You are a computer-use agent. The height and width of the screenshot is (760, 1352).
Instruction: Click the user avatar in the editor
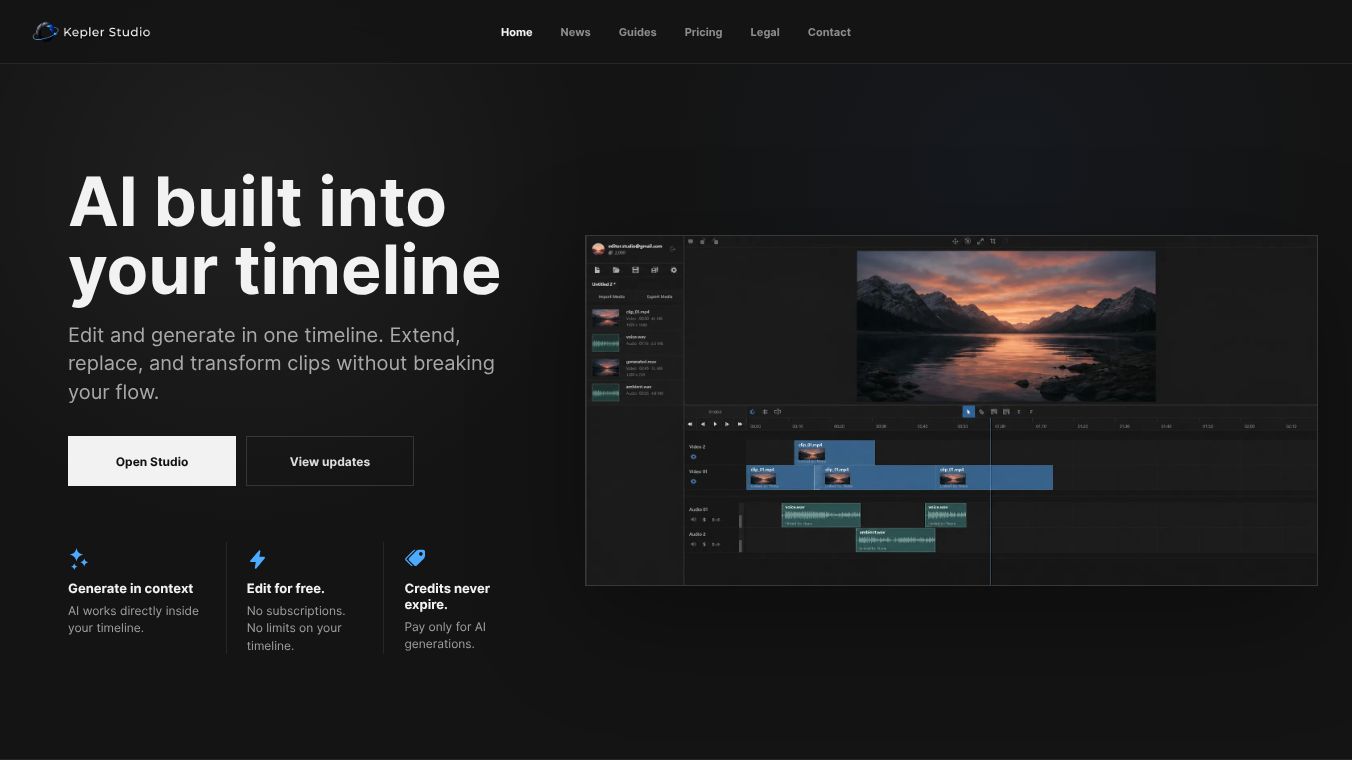(598, 248)
